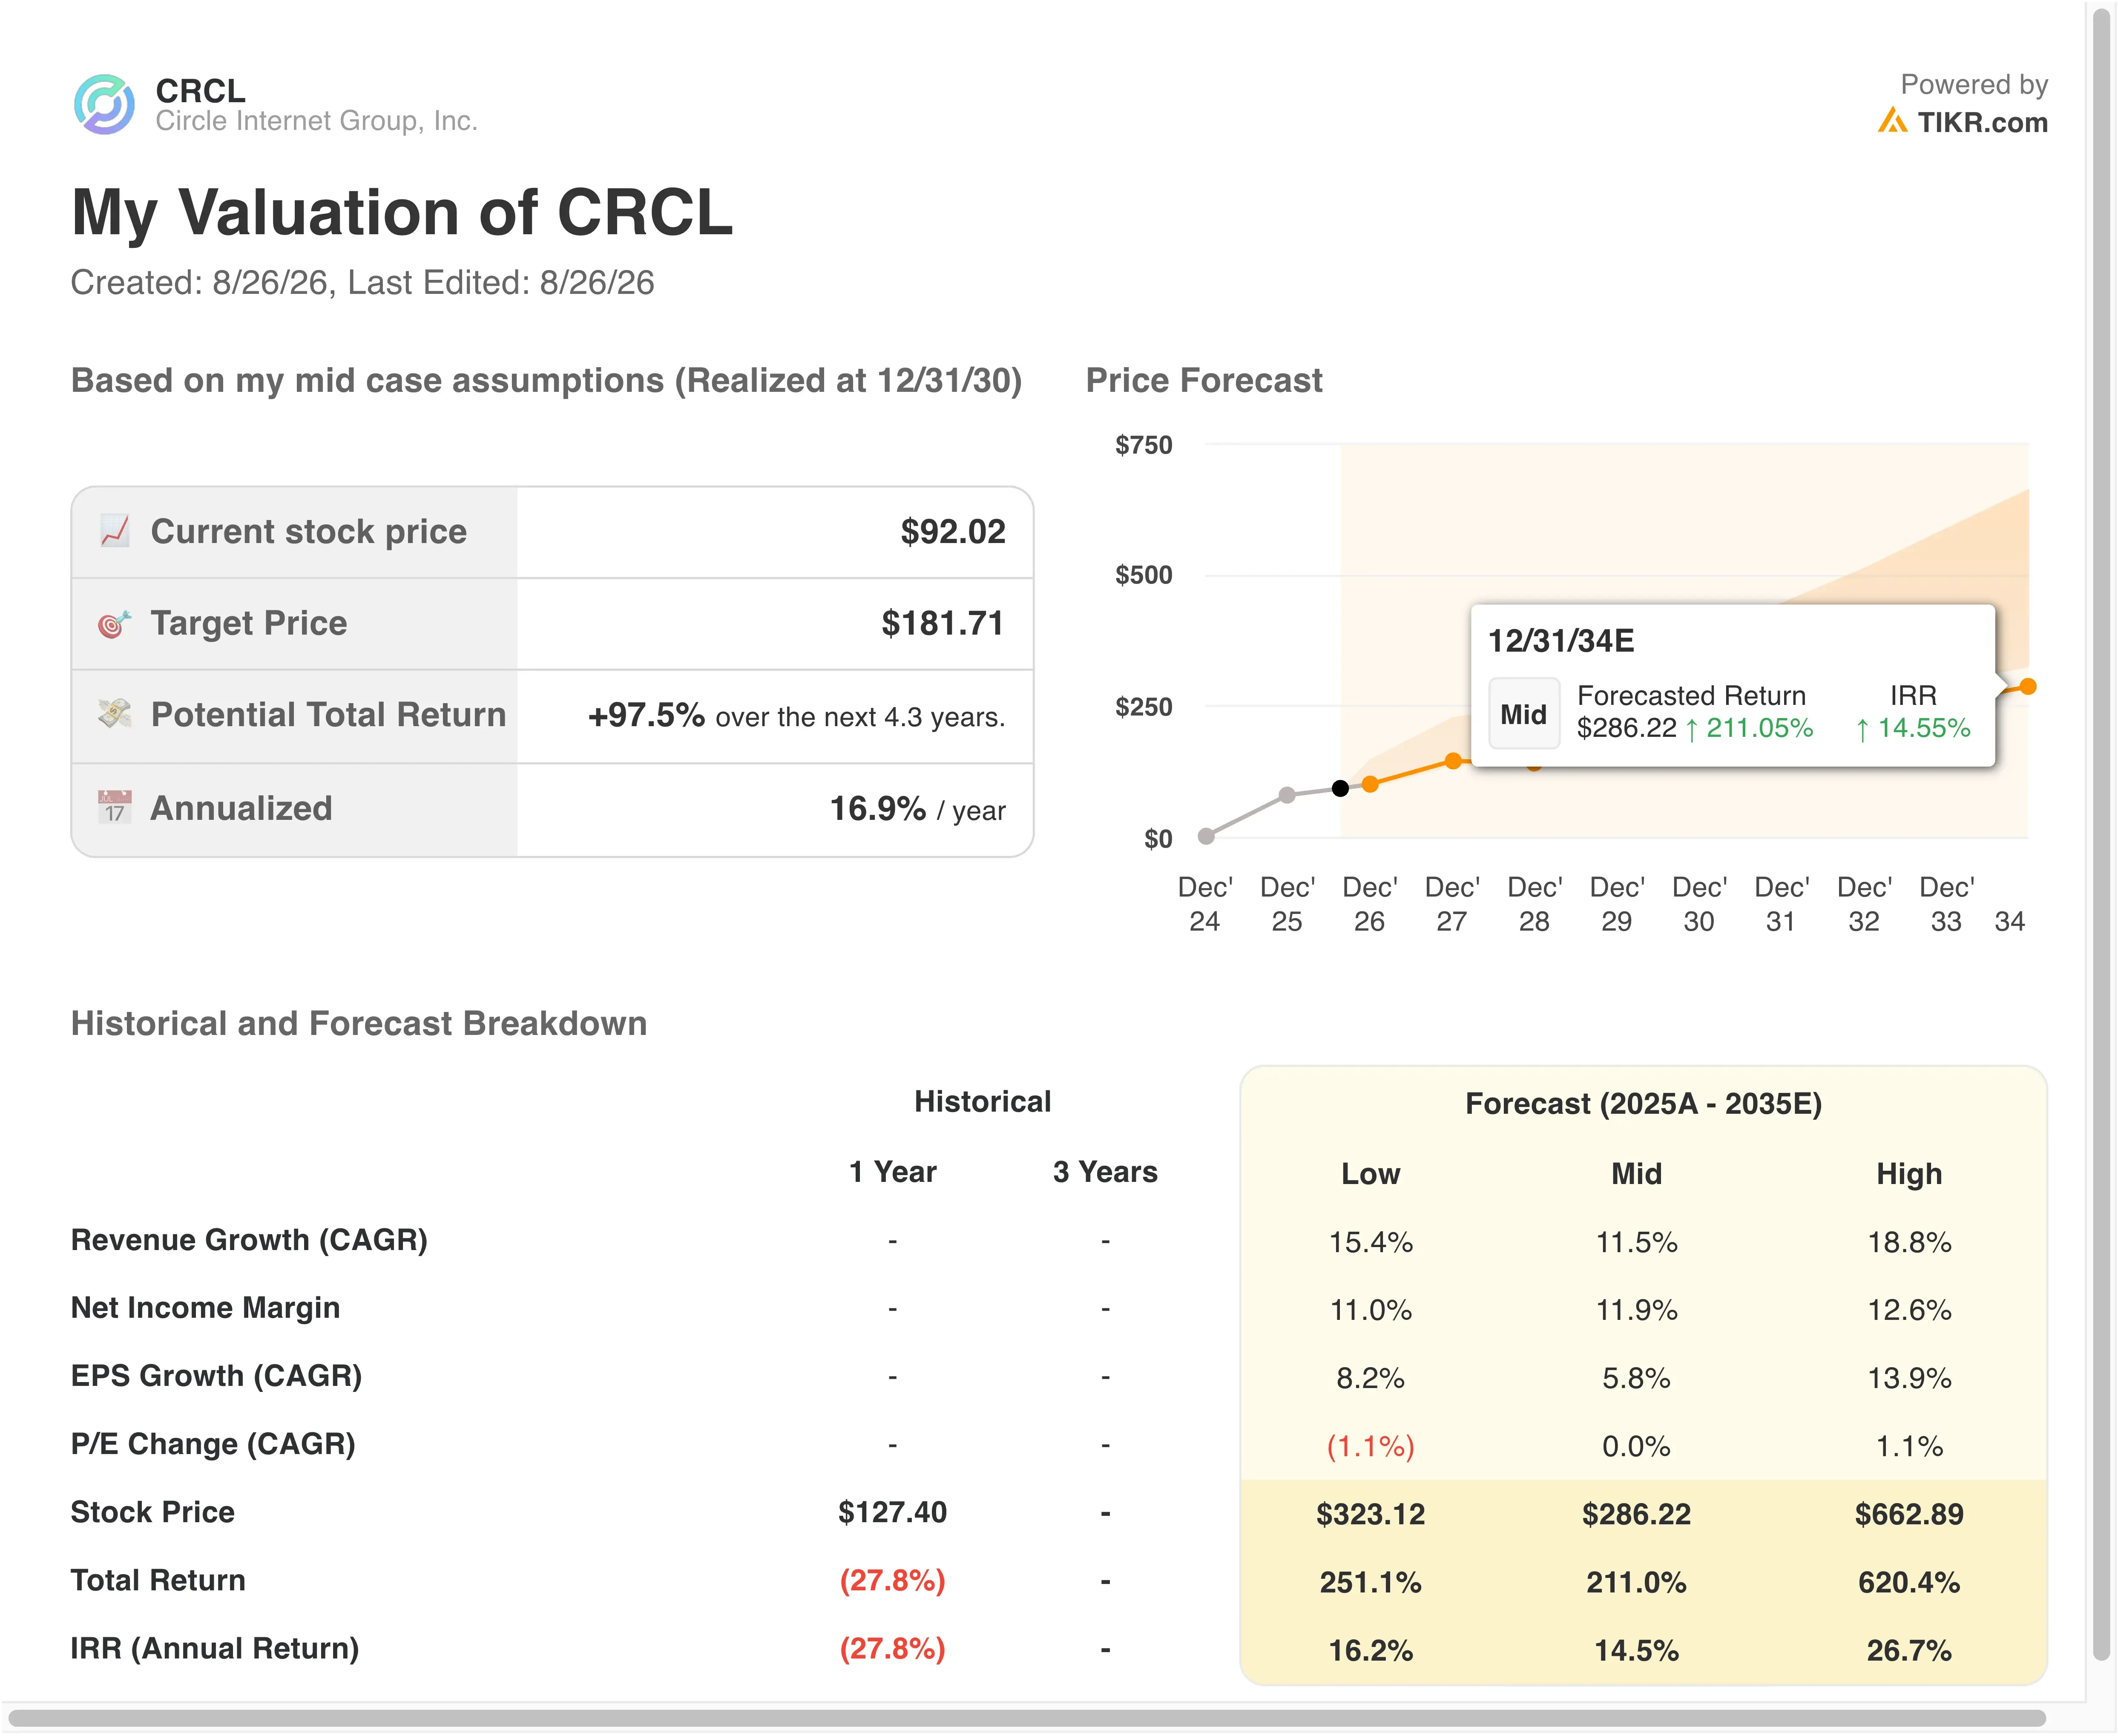Screen dimensions: 2118x1736
Task: Click the 16.2% low IRR cell
Action: (1370, 1650)
